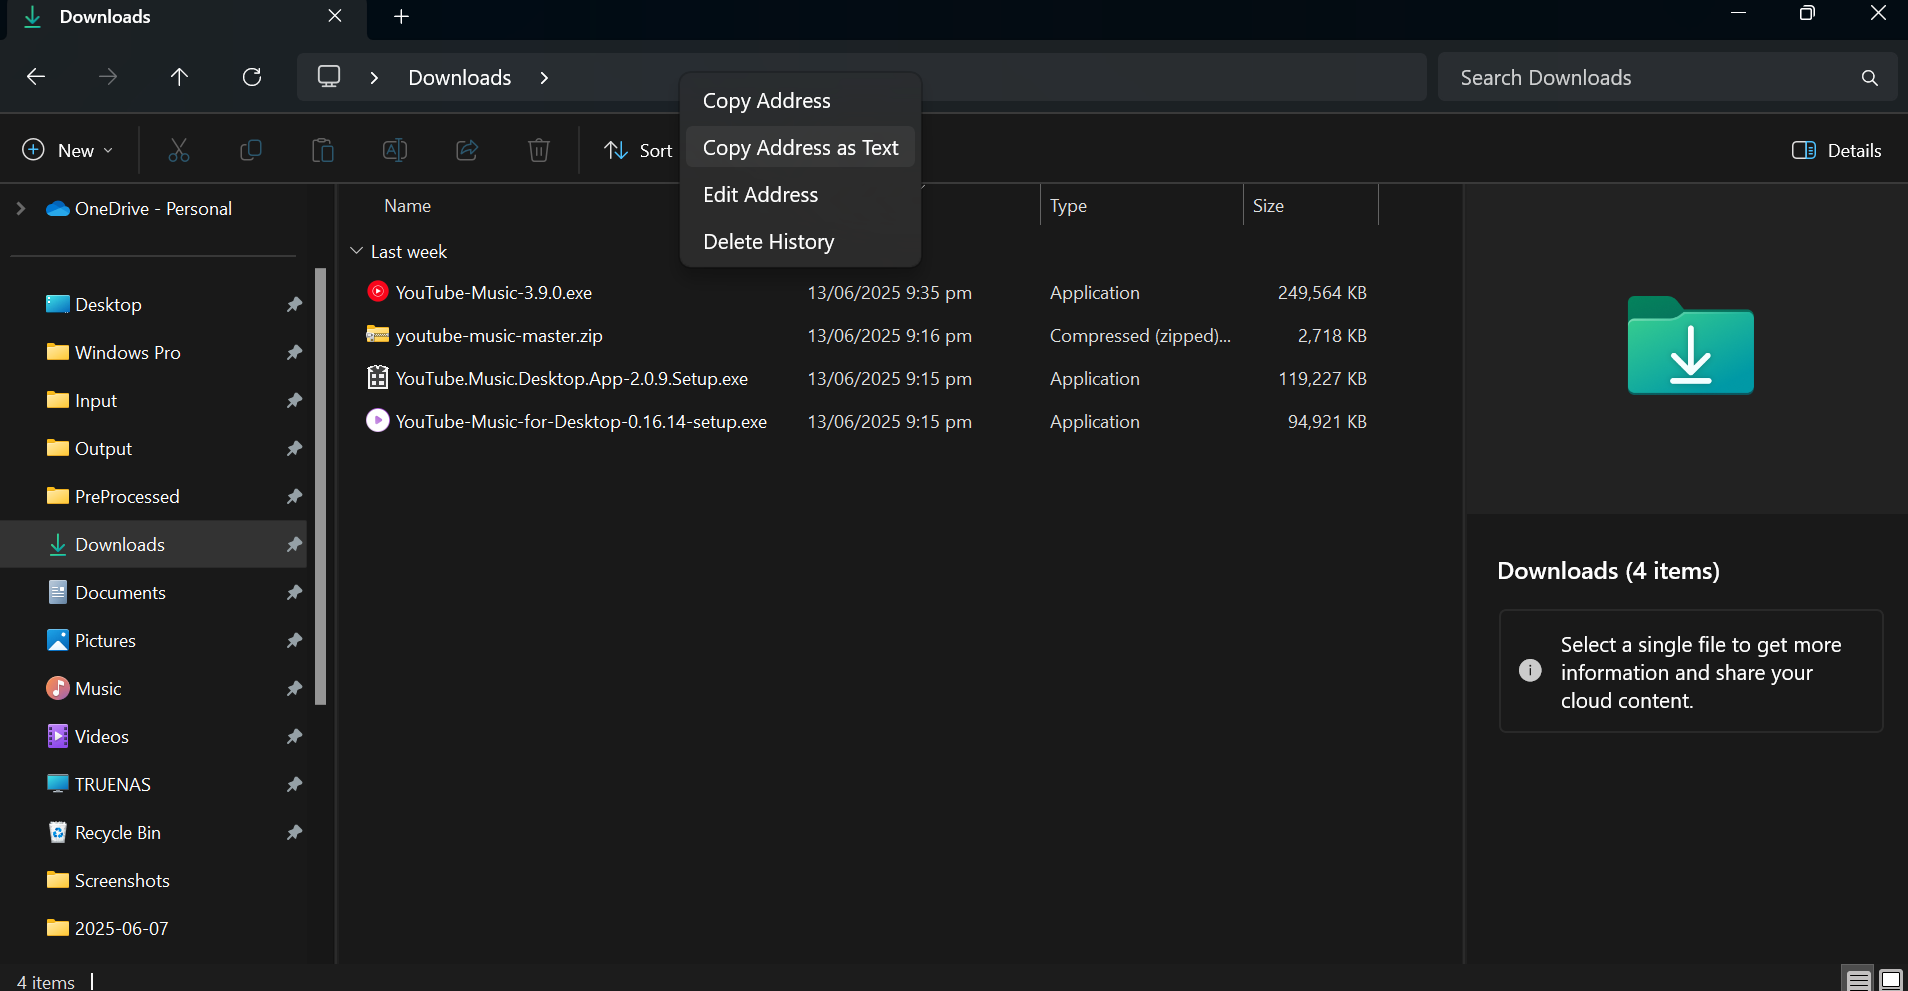Click the Search icon in the search box
1908x991 pixels.
1868,77
